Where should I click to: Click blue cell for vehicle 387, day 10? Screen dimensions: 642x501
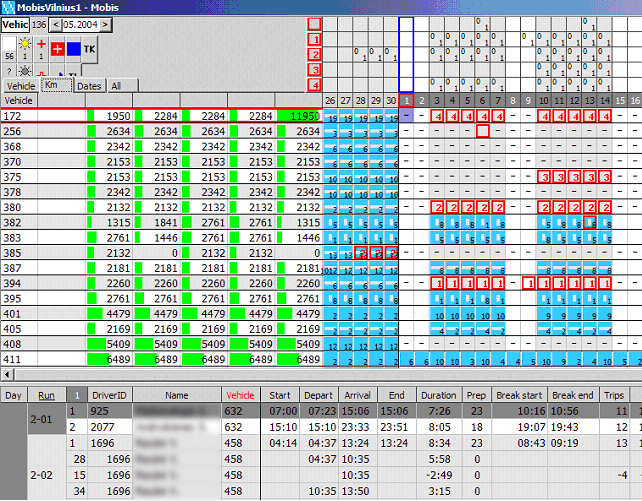click(x=544, y=269)
